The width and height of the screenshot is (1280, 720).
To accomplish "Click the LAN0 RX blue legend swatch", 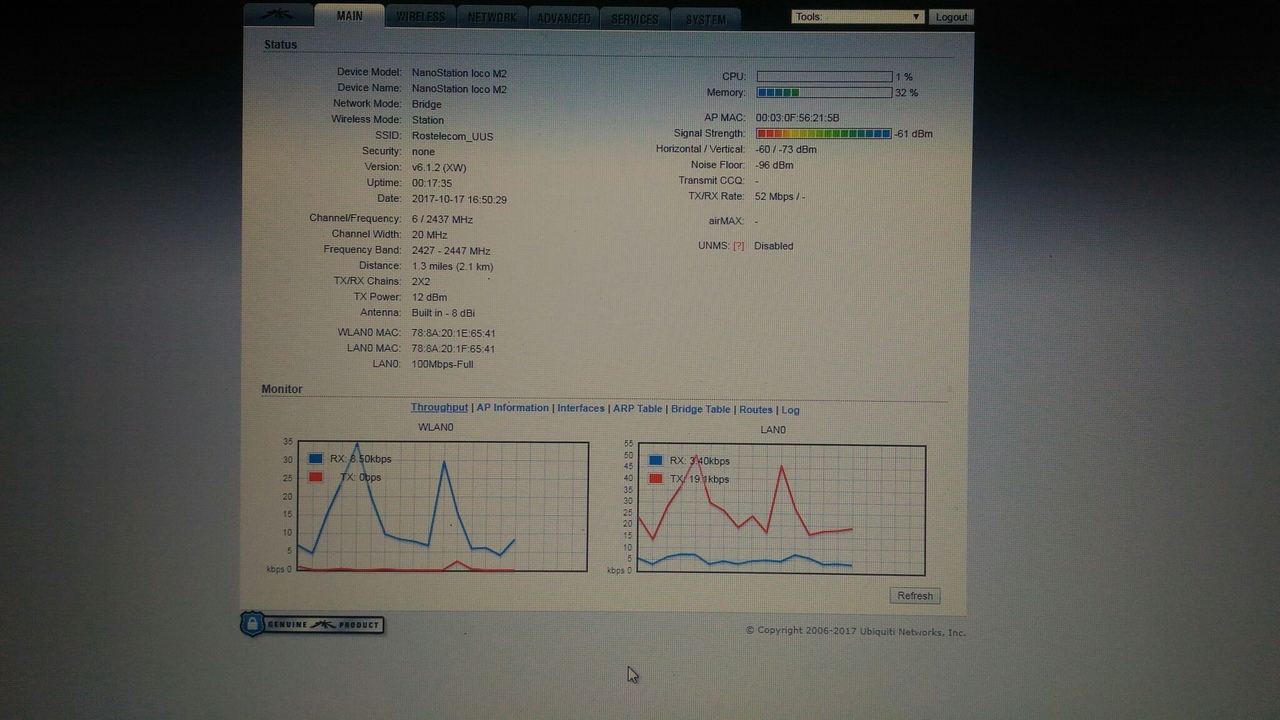I will click(656, 461).
